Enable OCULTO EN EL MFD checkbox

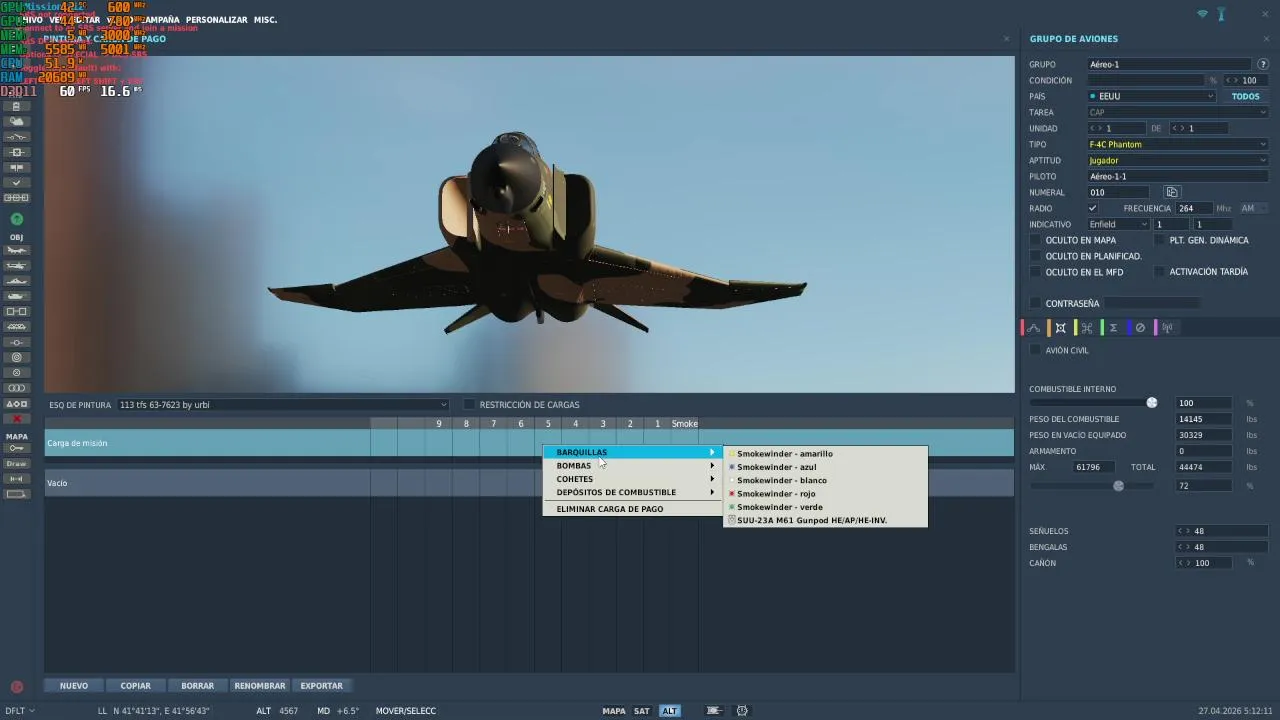pyautogui.click(x=1036, y=272)
